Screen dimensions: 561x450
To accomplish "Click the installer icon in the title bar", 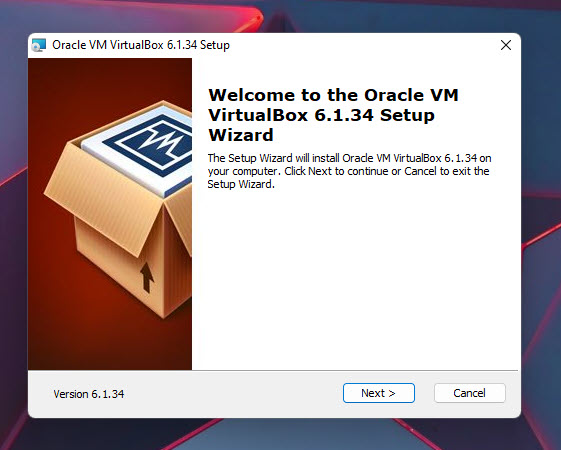I will pyautogui.click(x=39, y=45).
